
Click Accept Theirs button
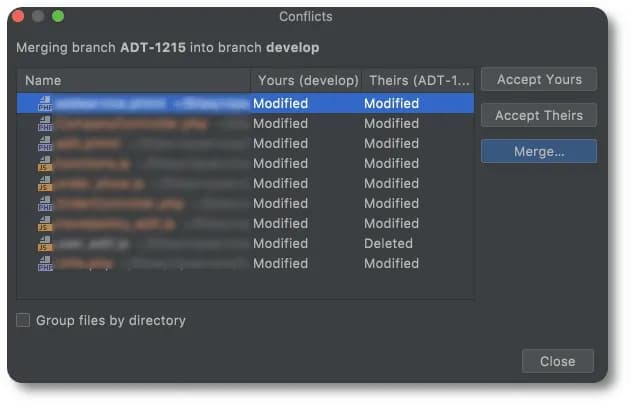pos(539,115)
